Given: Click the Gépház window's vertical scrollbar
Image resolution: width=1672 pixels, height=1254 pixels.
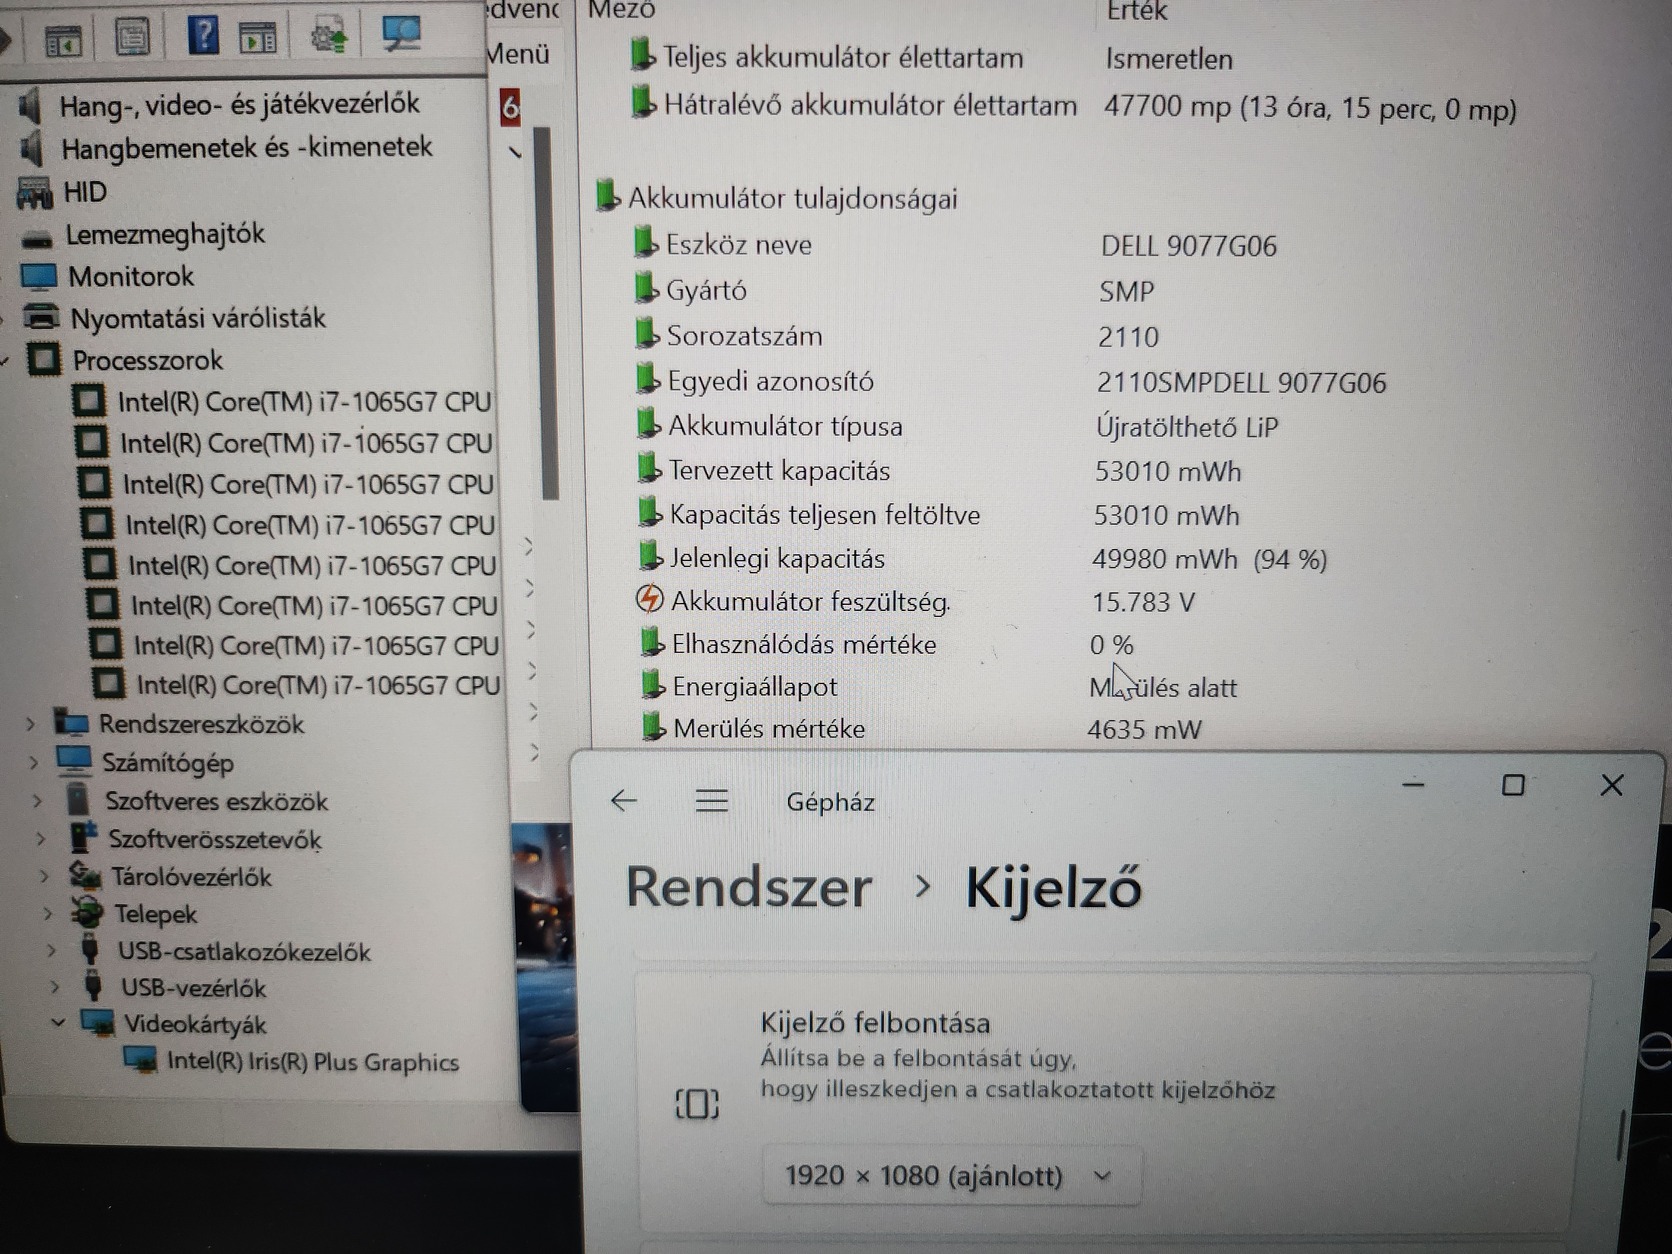Looking at the screenshot, I should pyautogui.click(x=1620, y=1135).
